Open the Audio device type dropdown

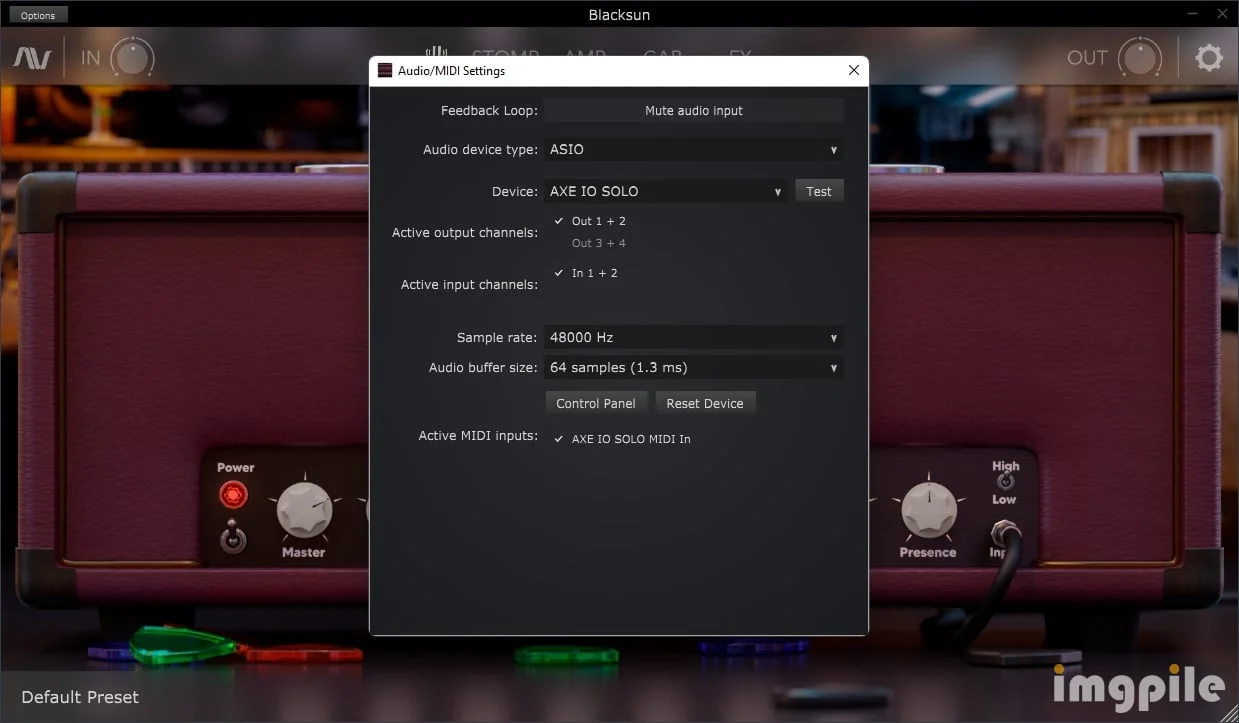click(x=693, y=150)
